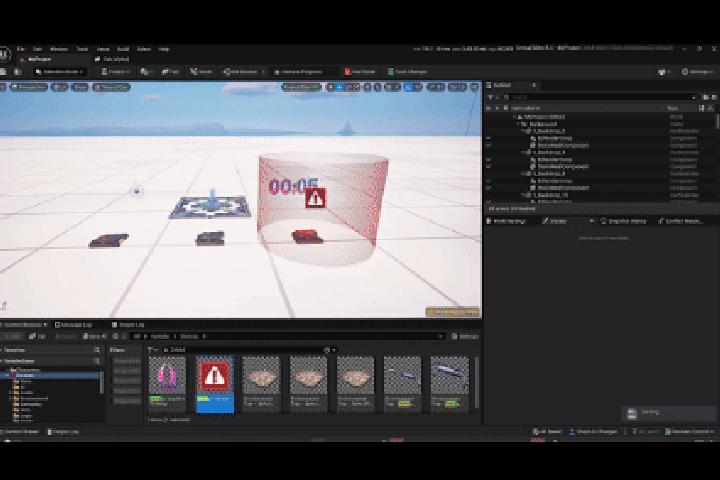Open the editor Settings button at the top right
The image size is (720, 480).
pyautogui.click(x=698, y=72)
